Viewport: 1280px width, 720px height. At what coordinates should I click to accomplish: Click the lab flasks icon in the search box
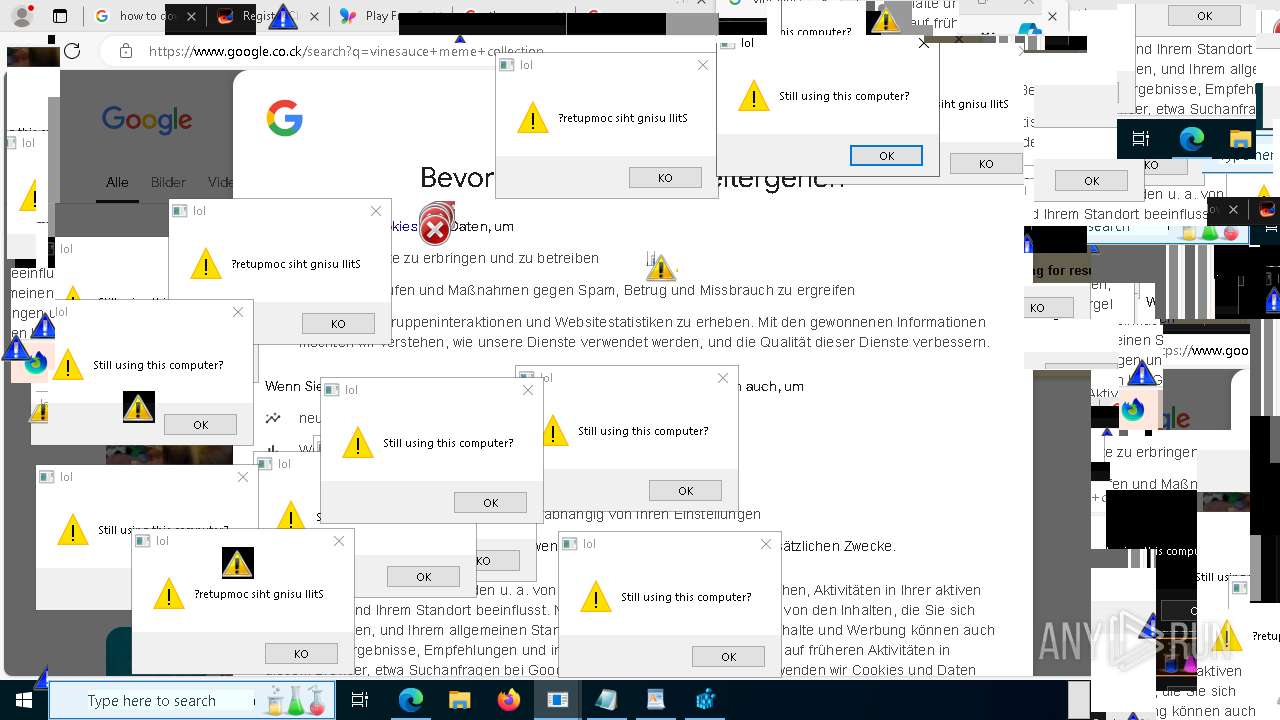point(296,701)
